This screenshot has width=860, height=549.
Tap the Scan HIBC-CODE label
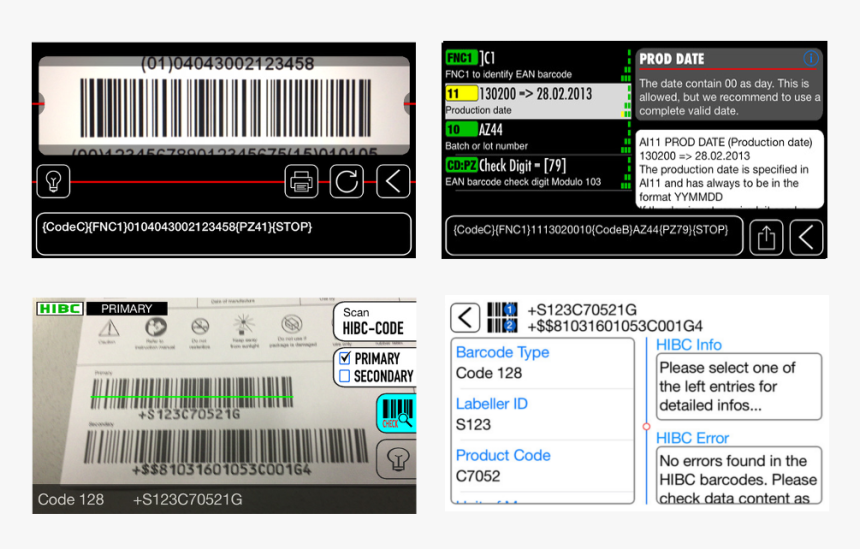(x=374, y=321)
